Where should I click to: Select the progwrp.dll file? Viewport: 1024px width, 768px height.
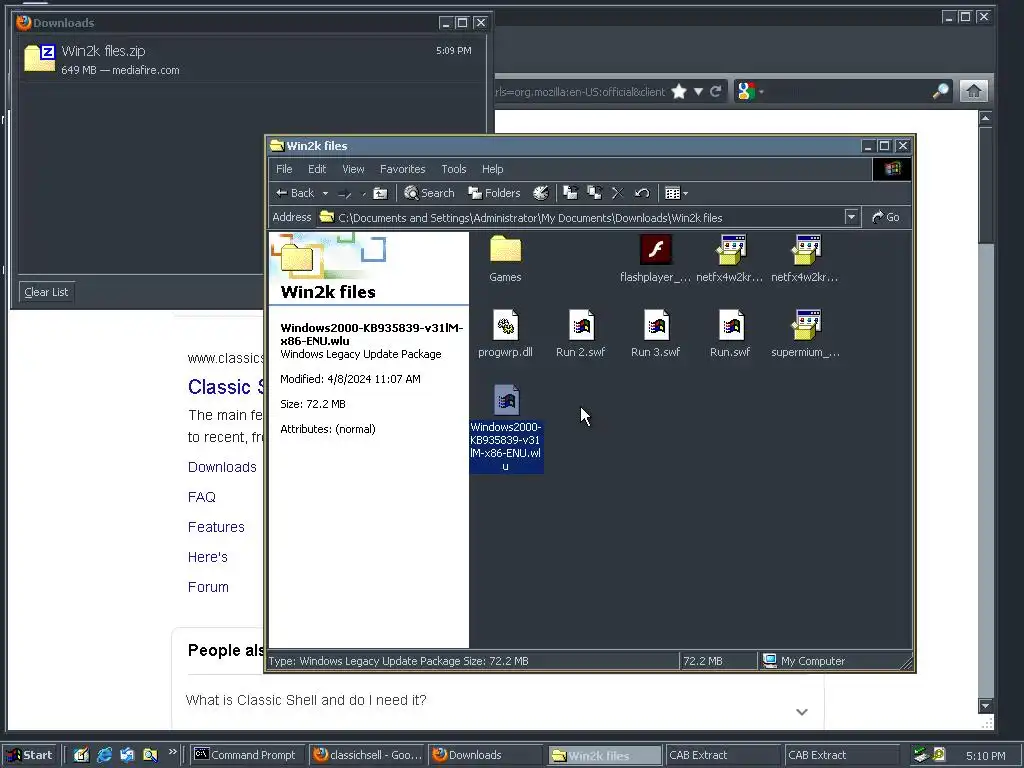(x=505, y=334)
